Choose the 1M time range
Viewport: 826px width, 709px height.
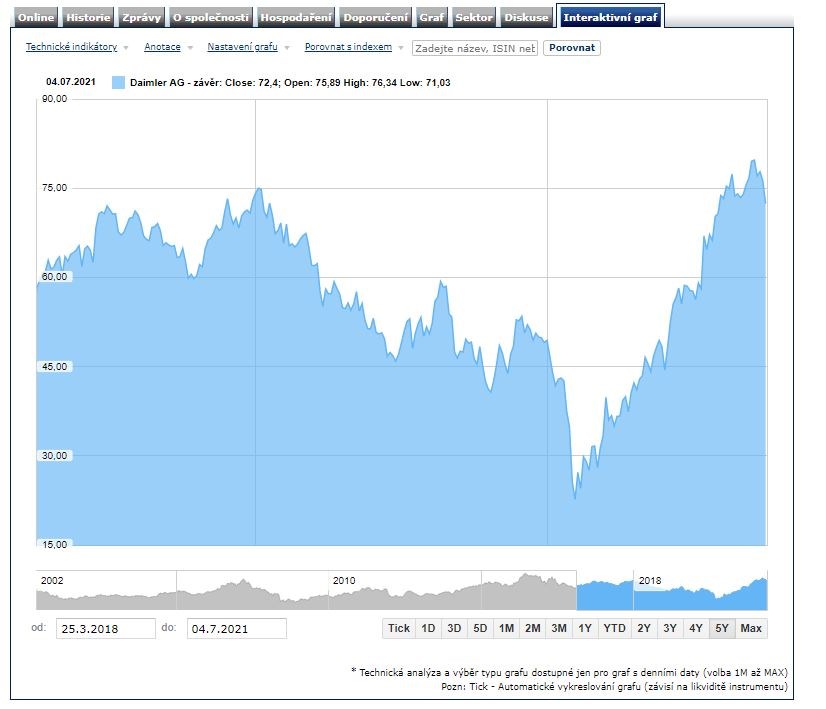[506, 628]
